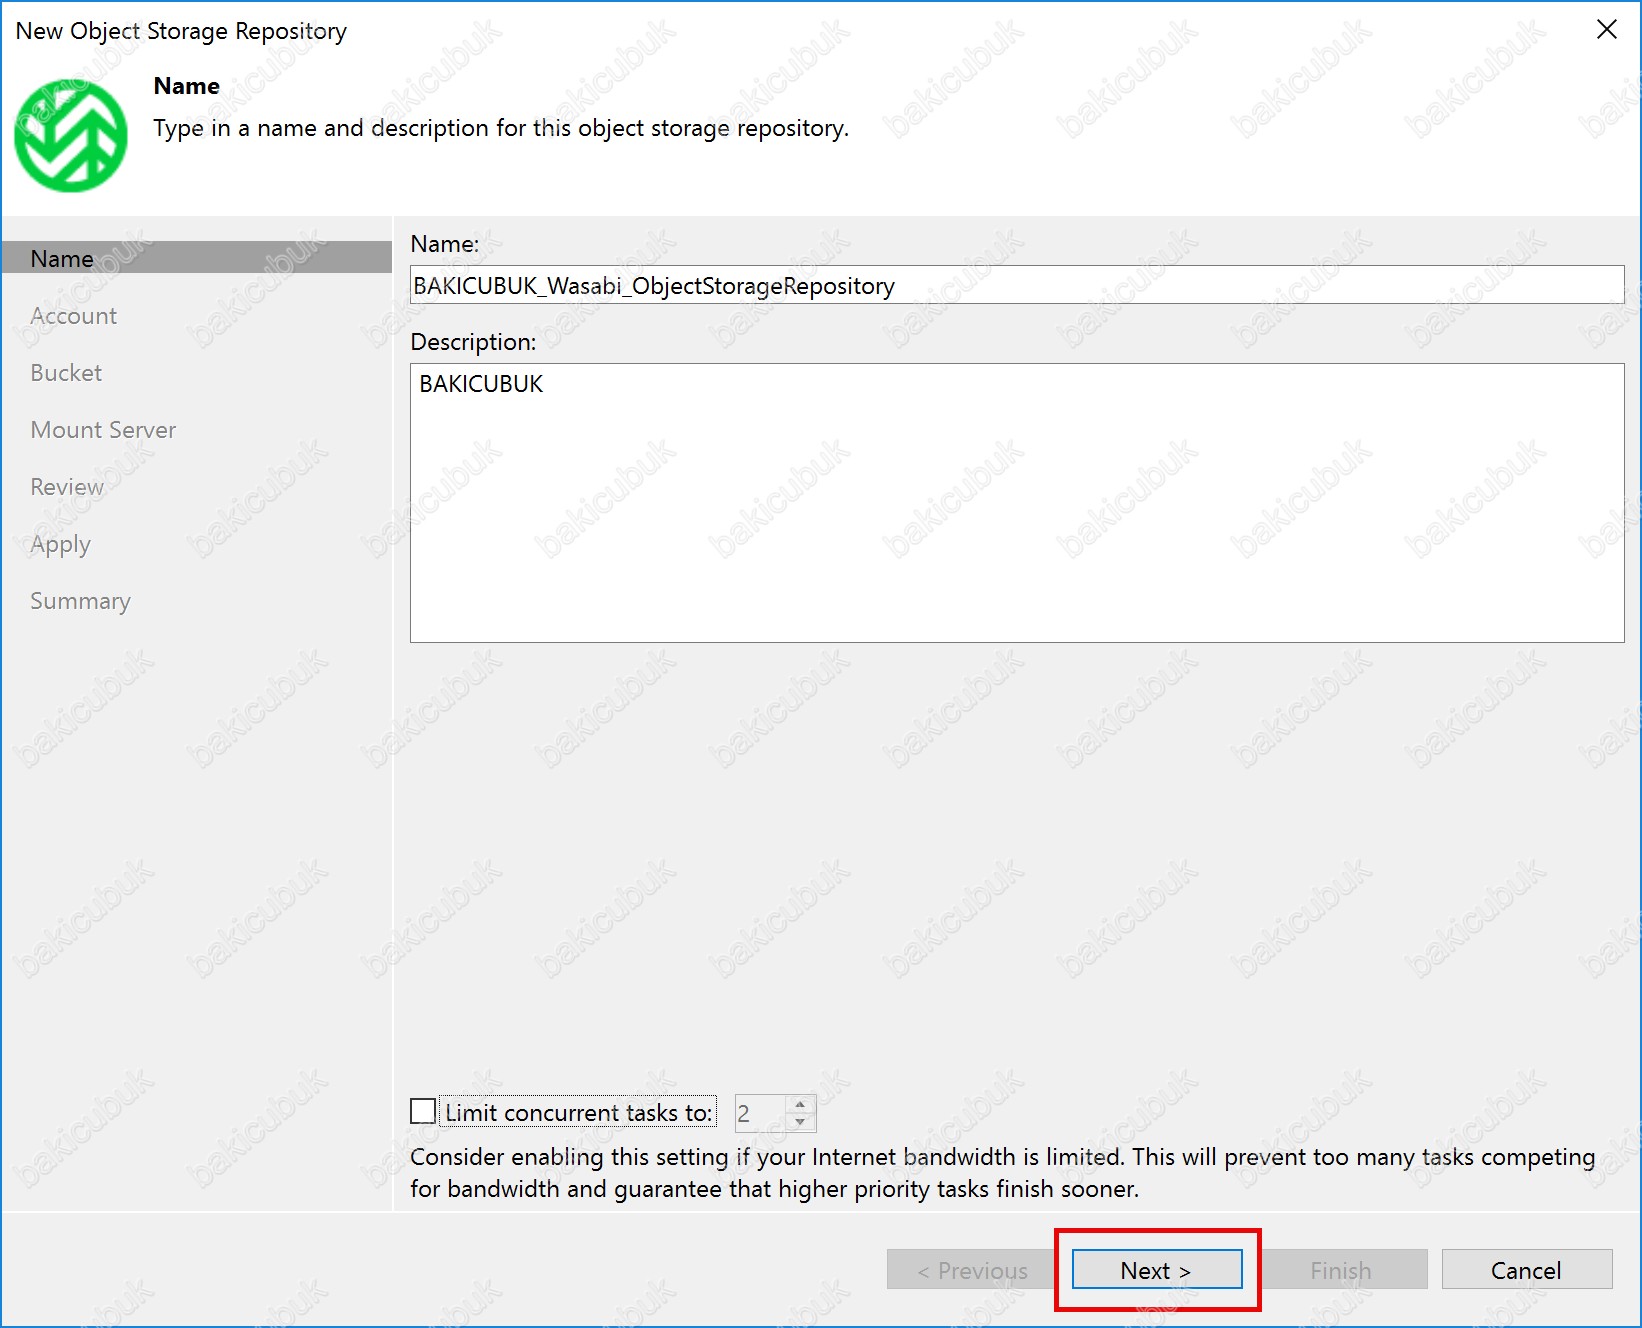Open the Bucket step in sidebar
The width and height of the screenshot is (1642, 1328).
66,373
